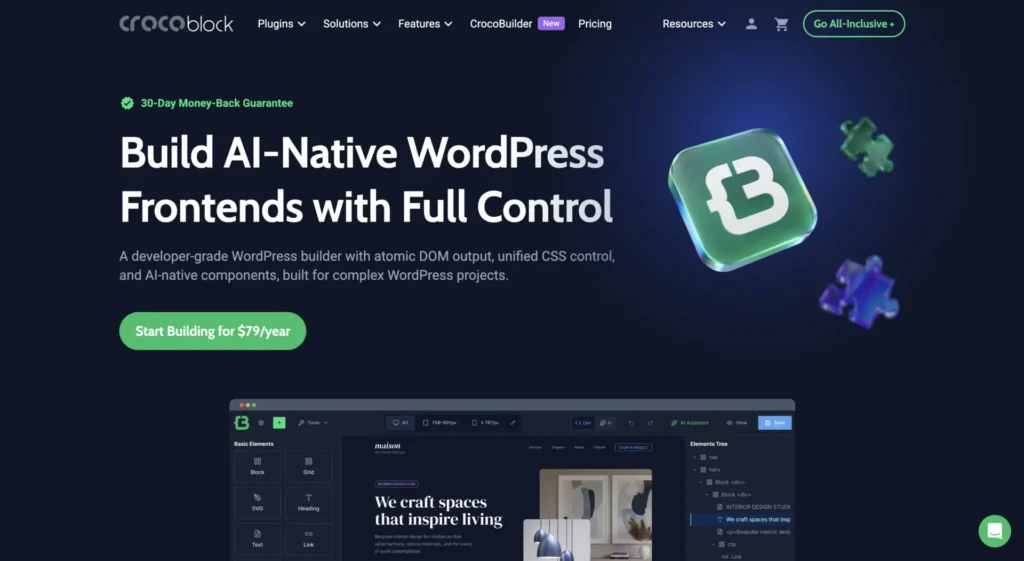Add a Block basic element
Viewport: 1024px width, 561px height.
pos(257,466)
